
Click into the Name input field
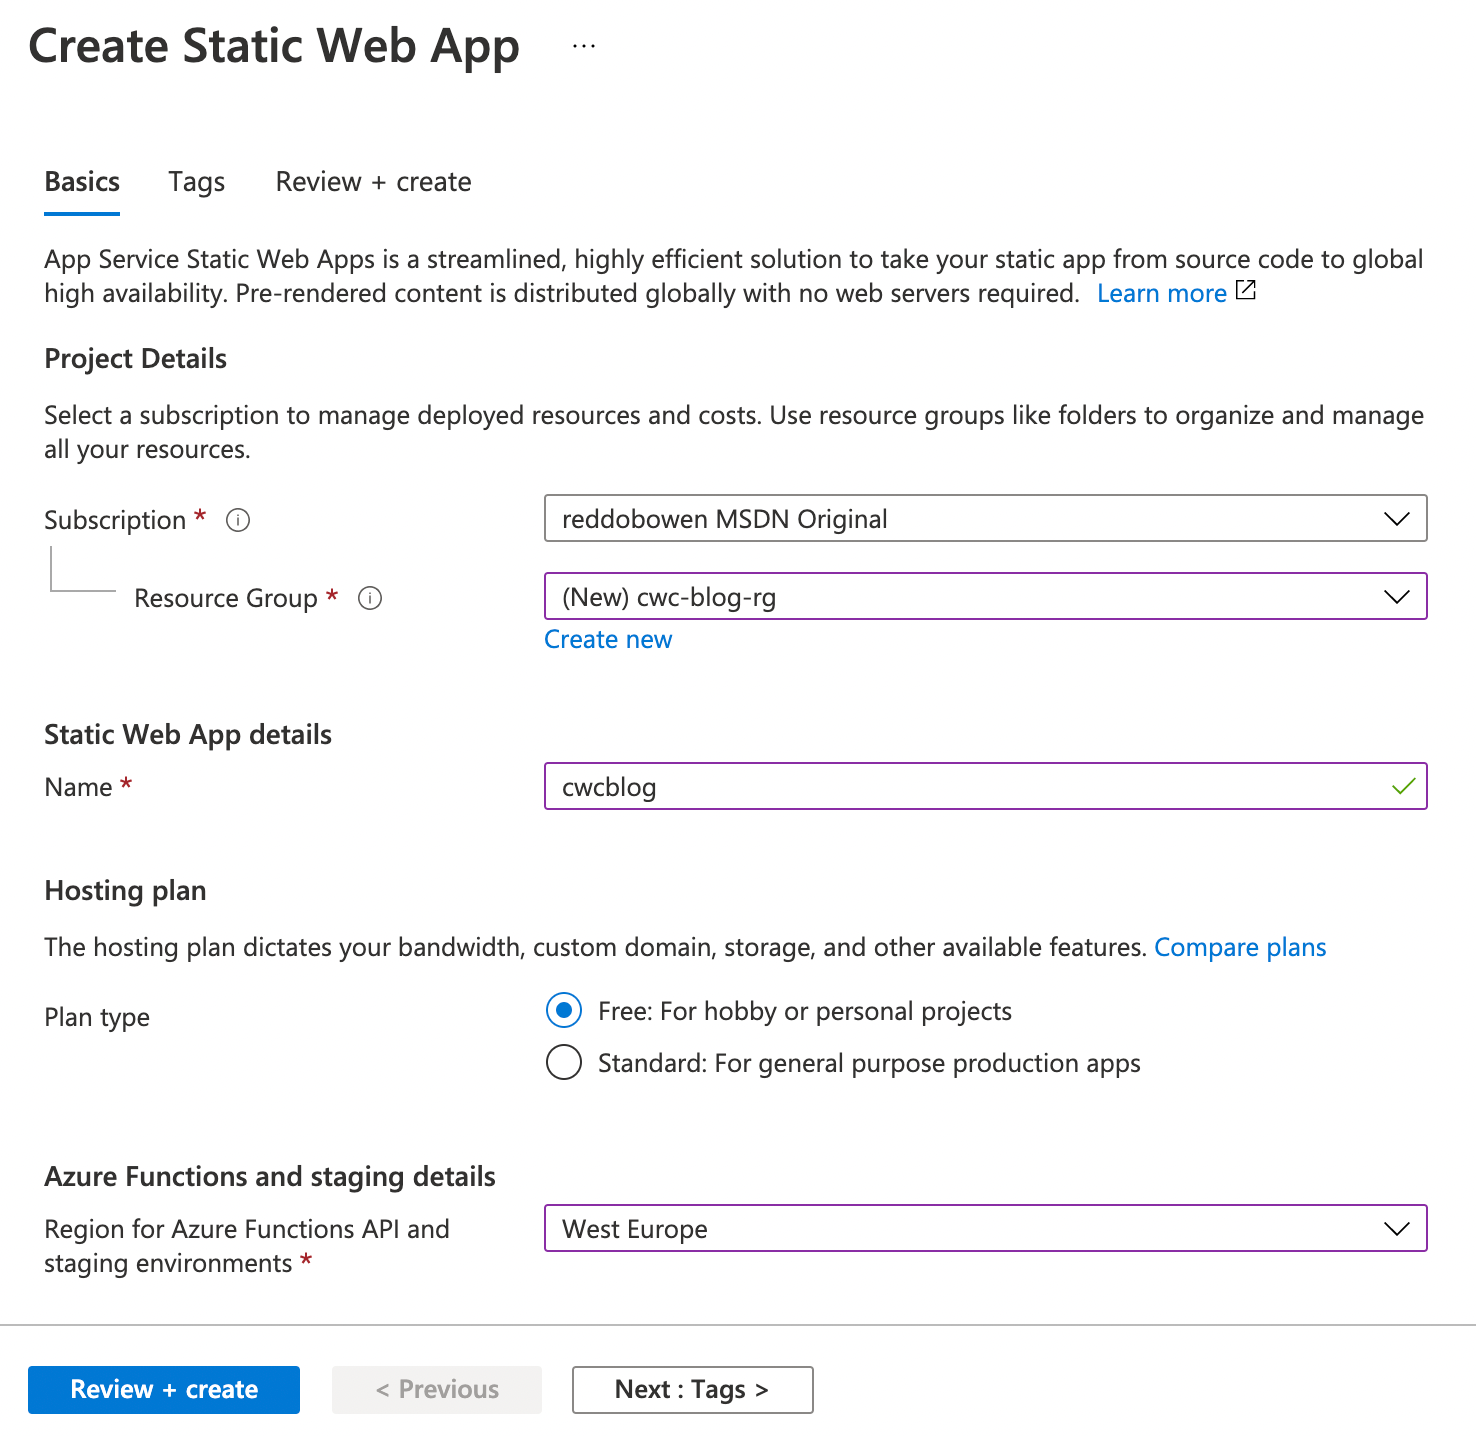(985, 786)
